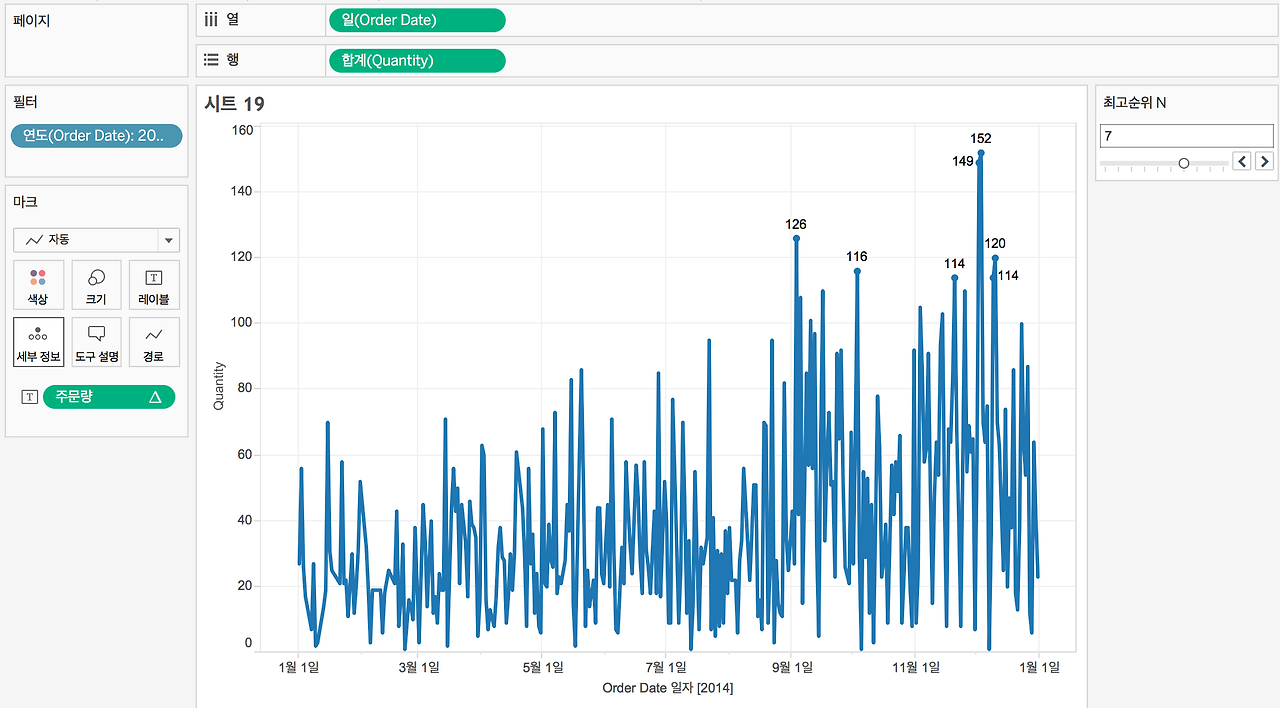
Task: Step 최고순위 N value backward
Action: click(x=1242, y=161)
